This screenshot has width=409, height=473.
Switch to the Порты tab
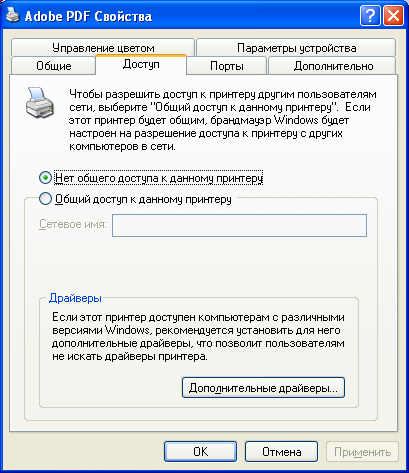tap(227, 65)
